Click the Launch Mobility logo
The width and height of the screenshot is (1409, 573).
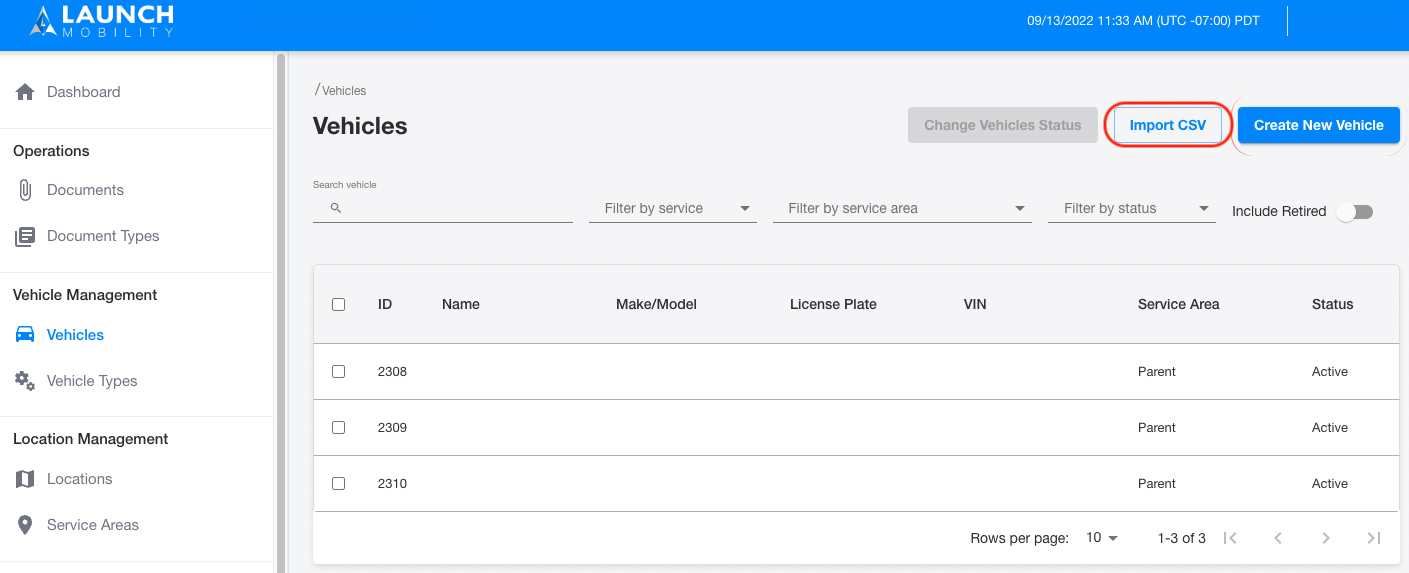pyautogui.click(x=101, y=20)
